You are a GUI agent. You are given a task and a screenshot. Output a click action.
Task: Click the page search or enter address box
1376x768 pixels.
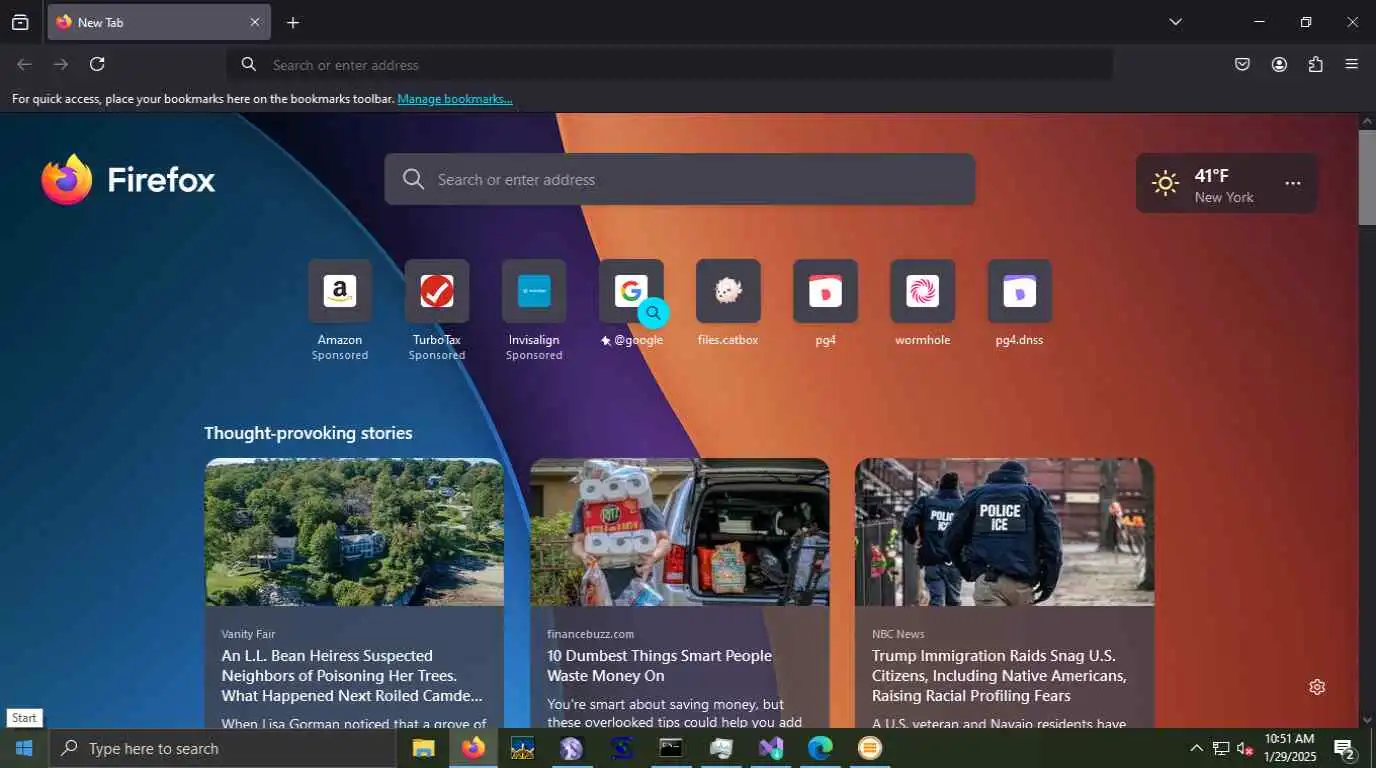[x=680, y=179]
